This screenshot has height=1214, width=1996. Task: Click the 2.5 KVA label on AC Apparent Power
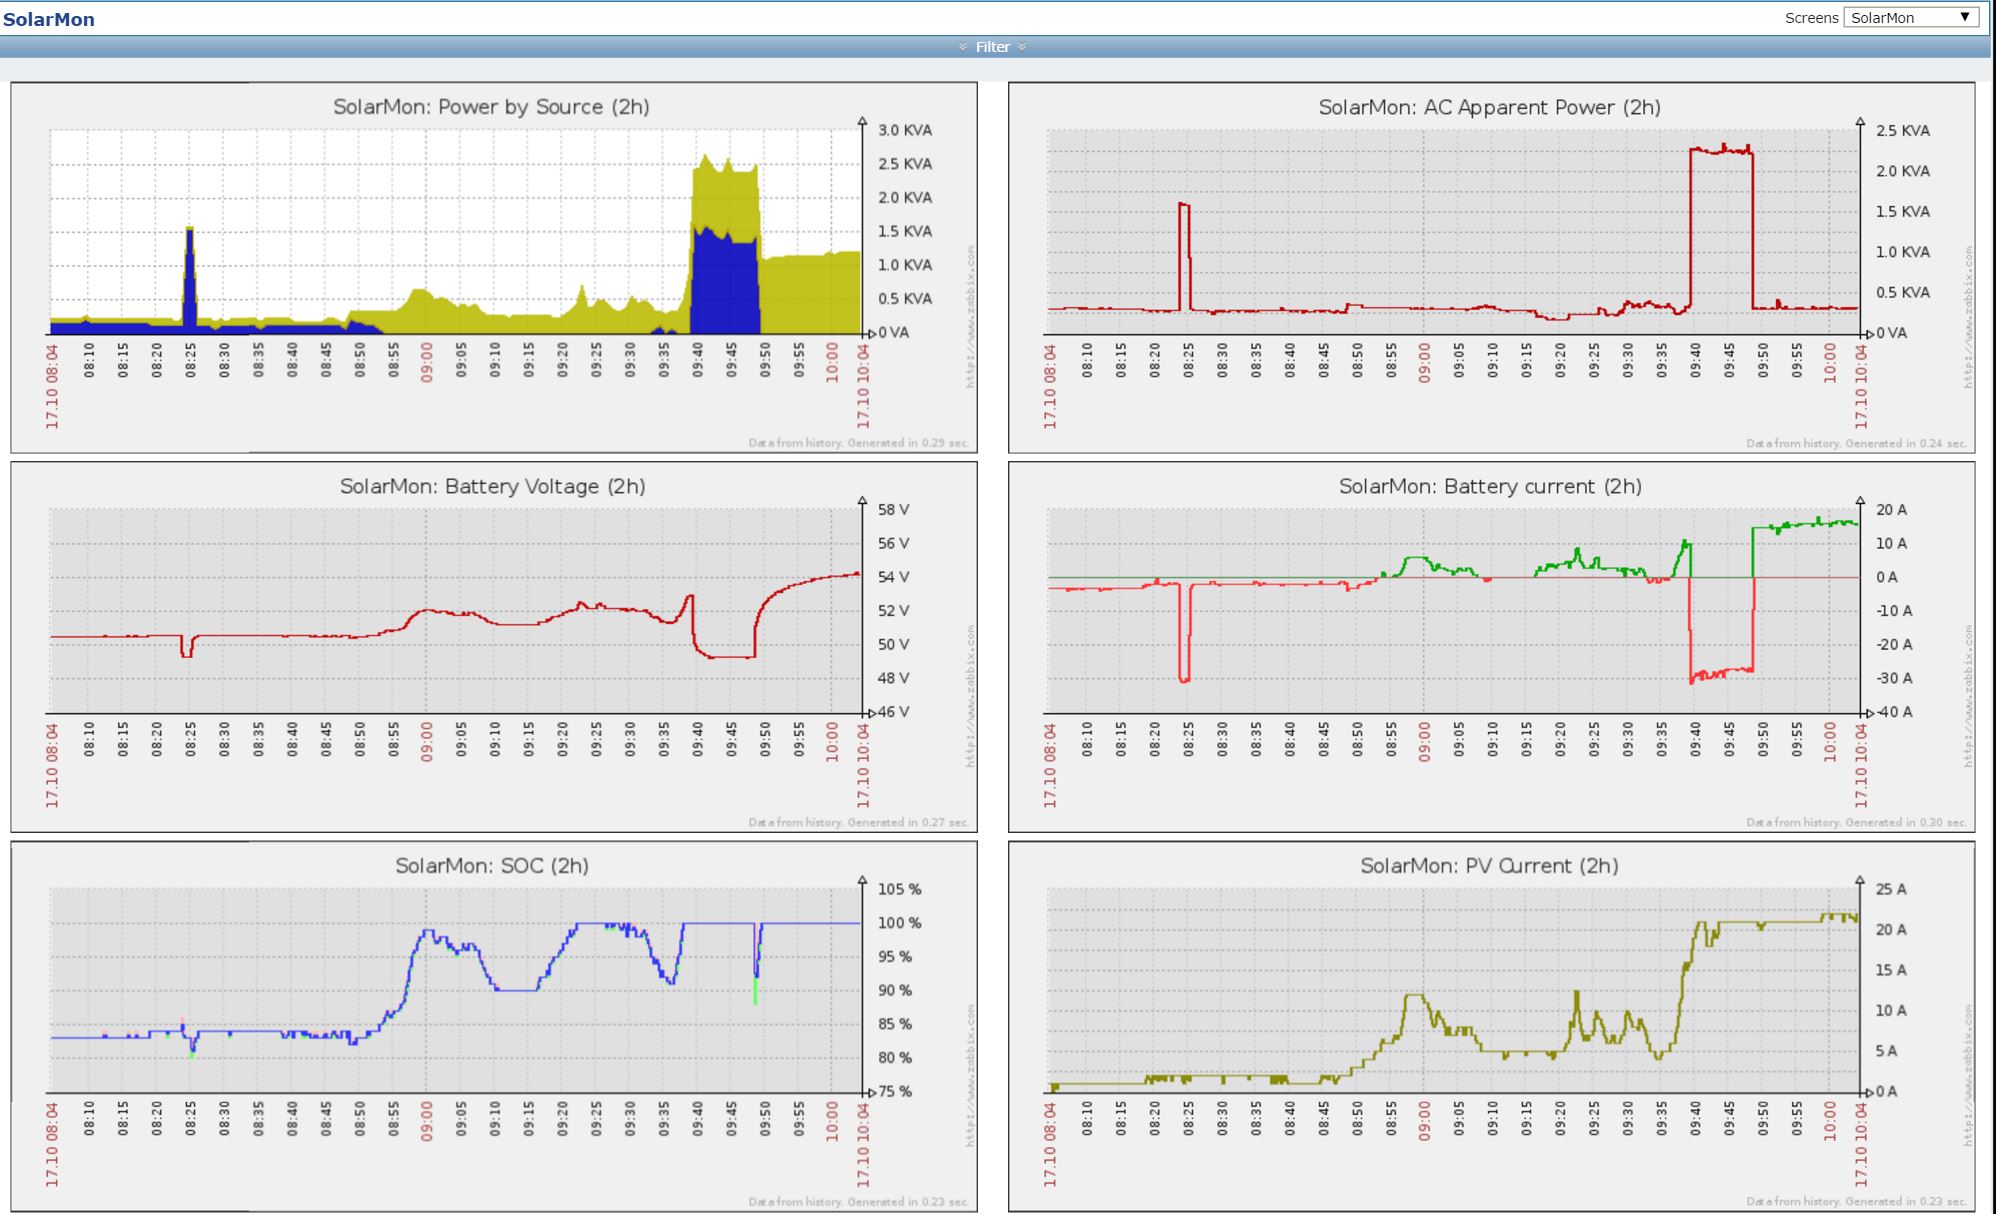(1902, 131)
